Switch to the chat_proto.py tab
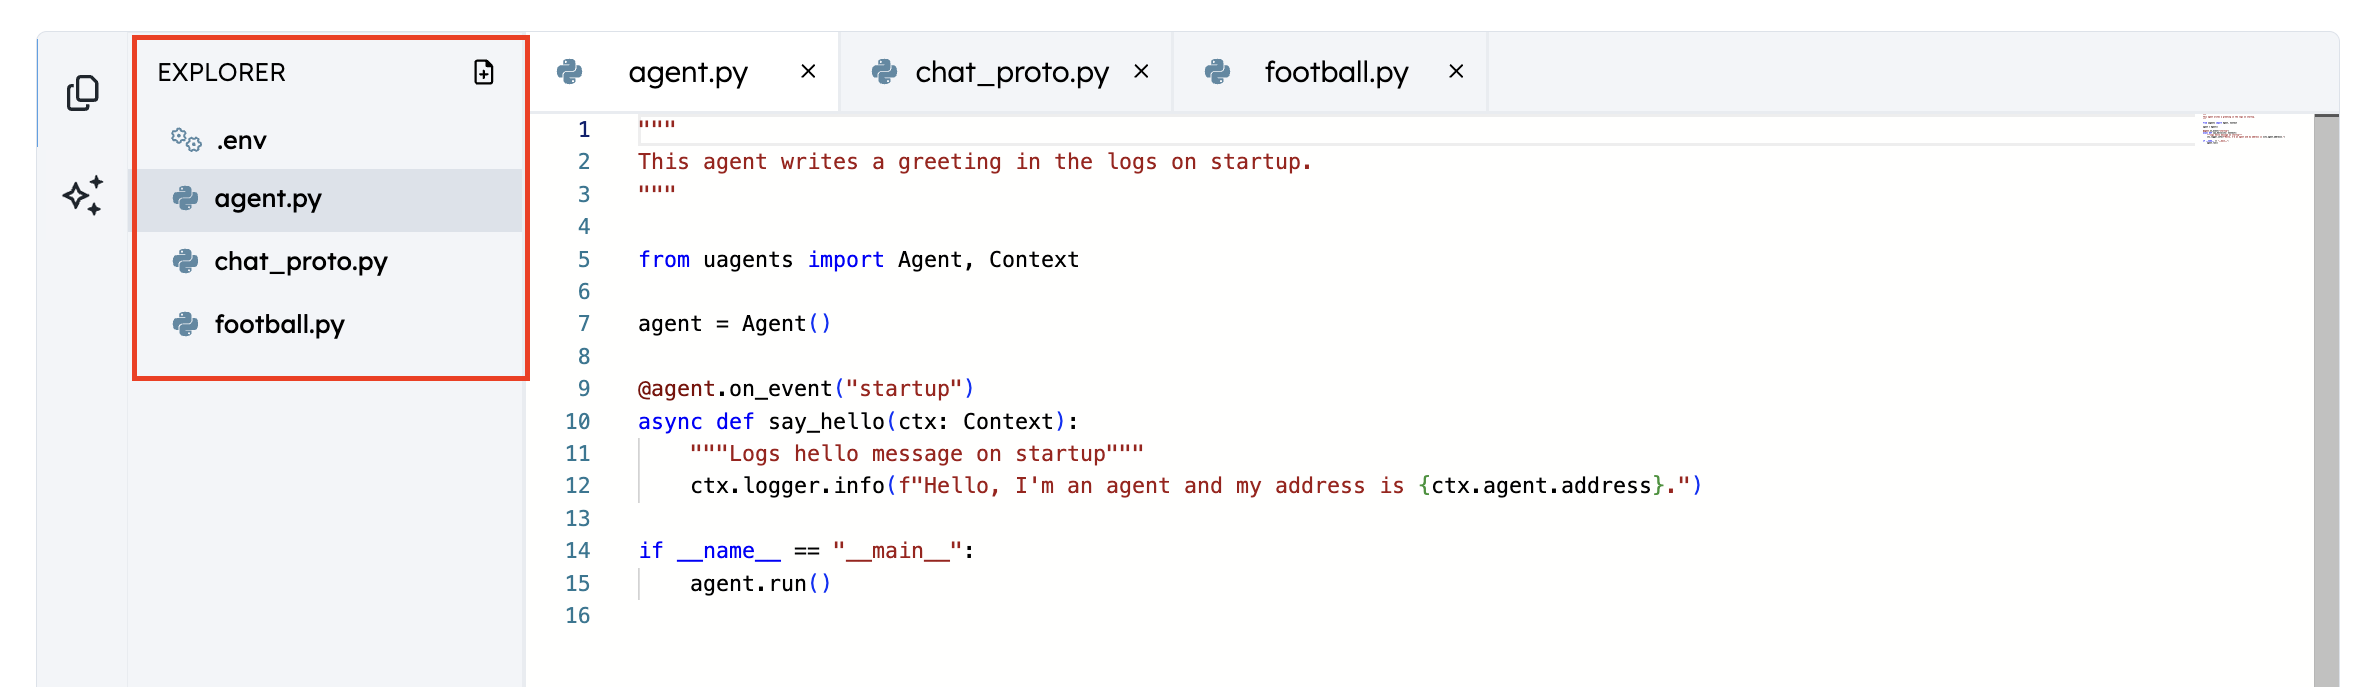 (1006, 72)
